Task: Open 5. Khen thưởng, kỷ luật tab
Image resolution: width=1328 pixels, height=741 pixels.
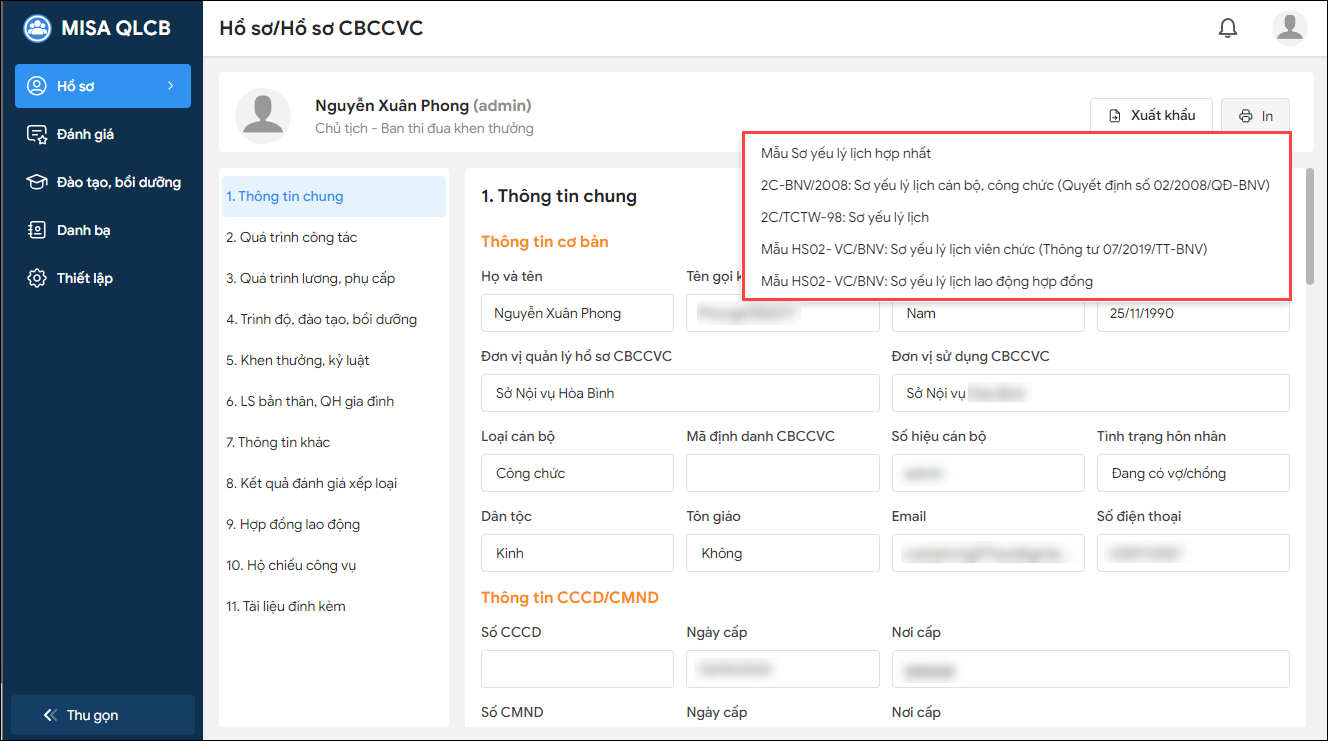Action: point(298,360)
